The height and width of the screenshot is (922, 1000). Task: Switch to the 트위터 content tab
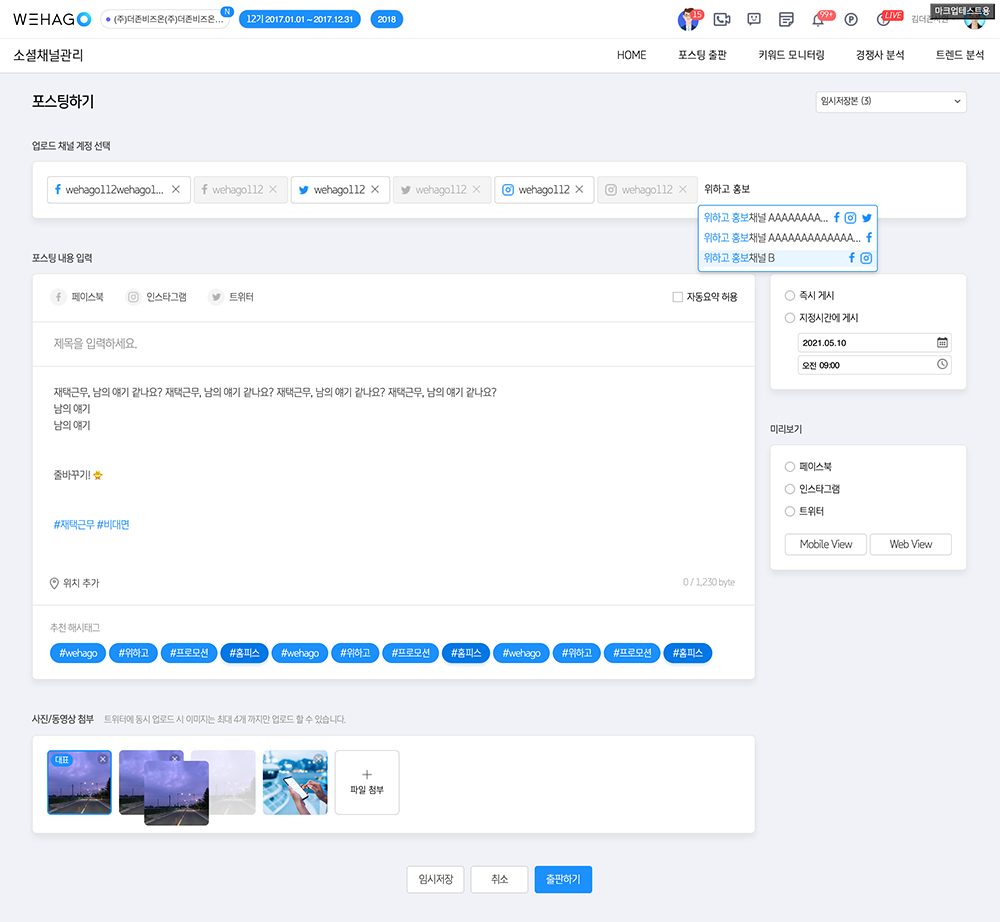pos(231,297)
